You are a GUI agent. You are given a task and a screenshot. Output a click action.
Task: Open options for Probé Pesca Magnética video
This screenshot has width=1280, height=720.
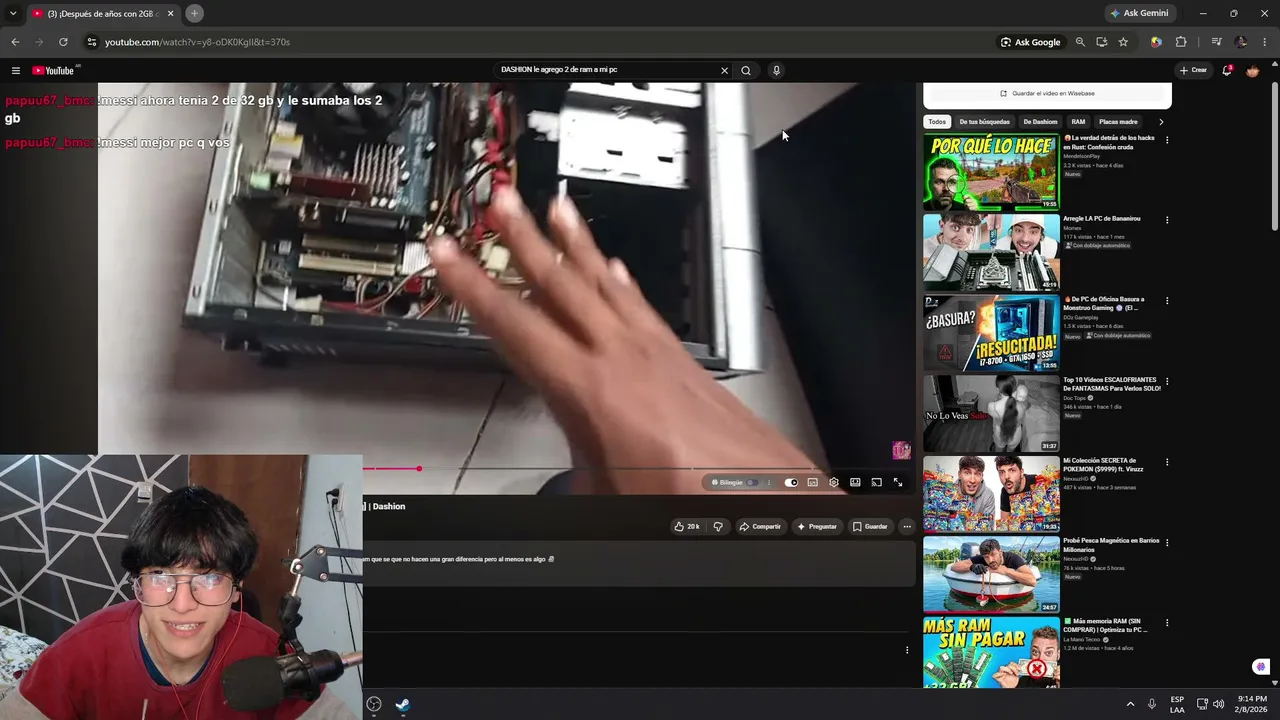(1167, 543)
